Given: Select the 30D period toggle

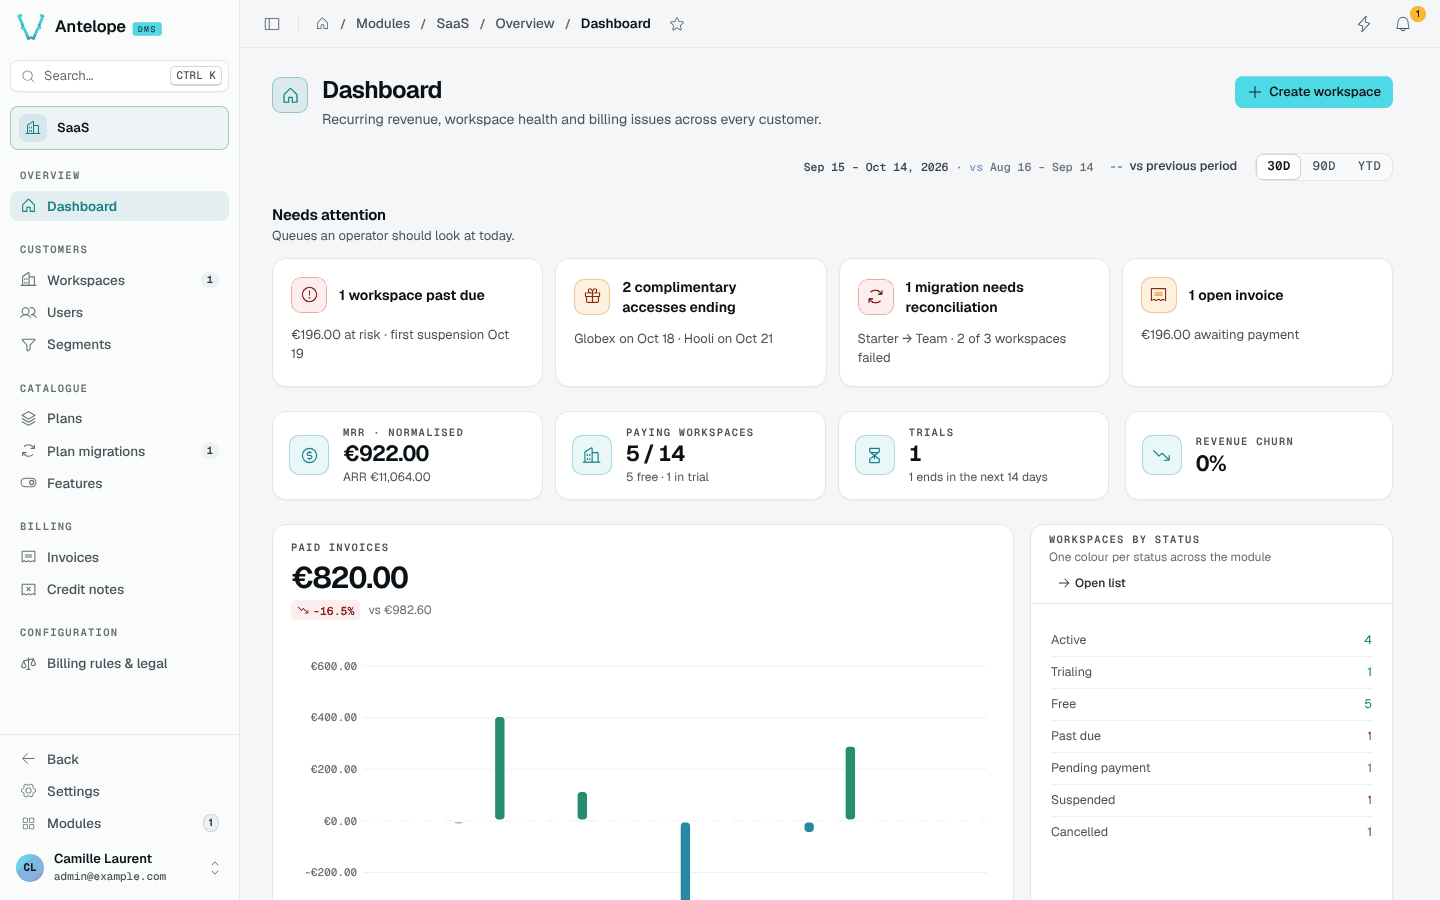Looking at the screenshot, I should point(1278,167).
